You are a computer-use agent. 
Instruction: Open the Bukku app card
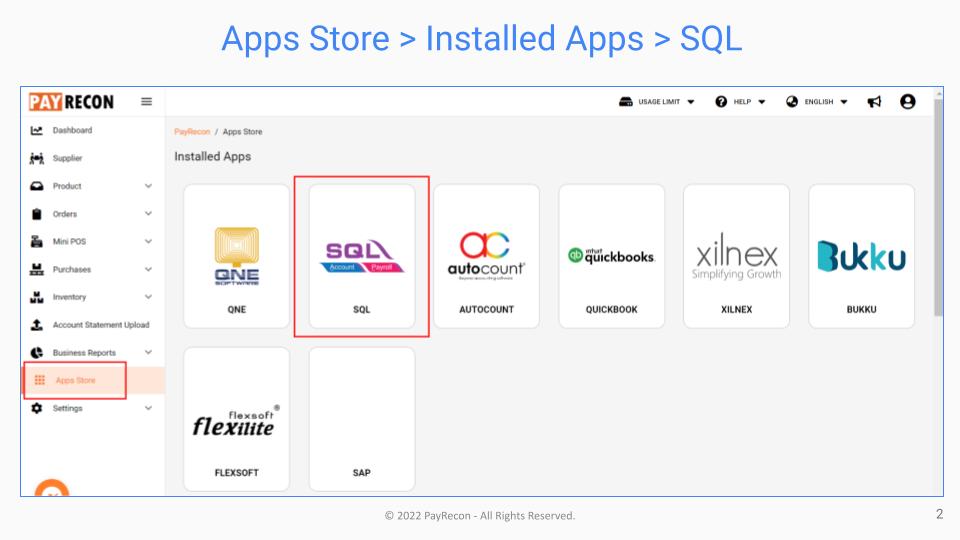tap(861, 257)
